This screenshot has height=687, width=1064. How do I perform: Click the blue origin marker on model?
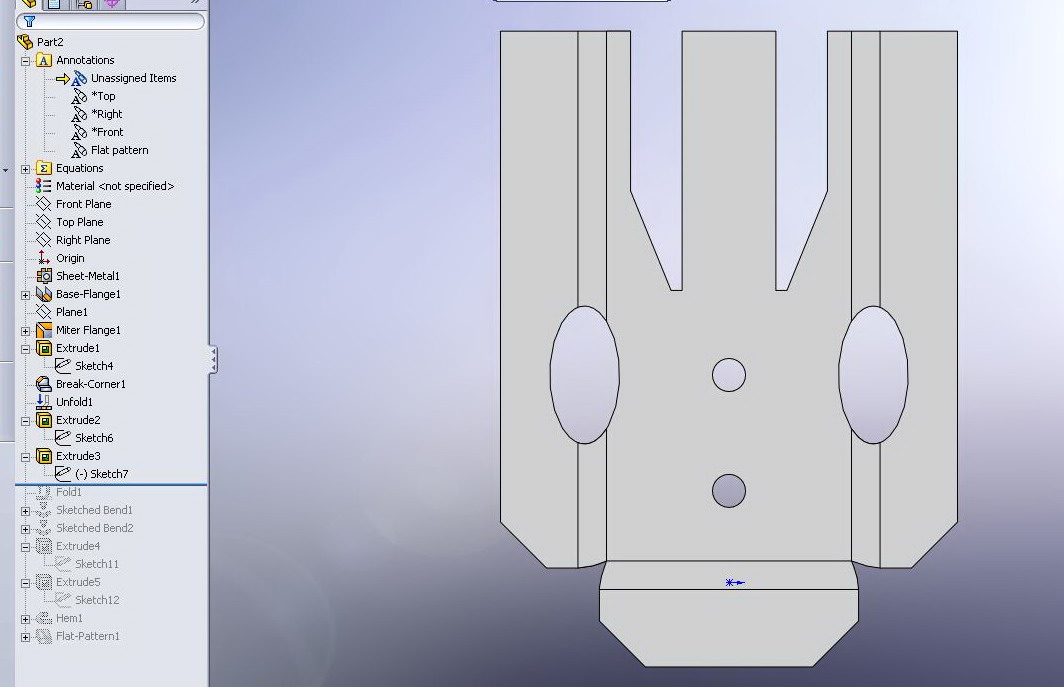pos(734,582)
